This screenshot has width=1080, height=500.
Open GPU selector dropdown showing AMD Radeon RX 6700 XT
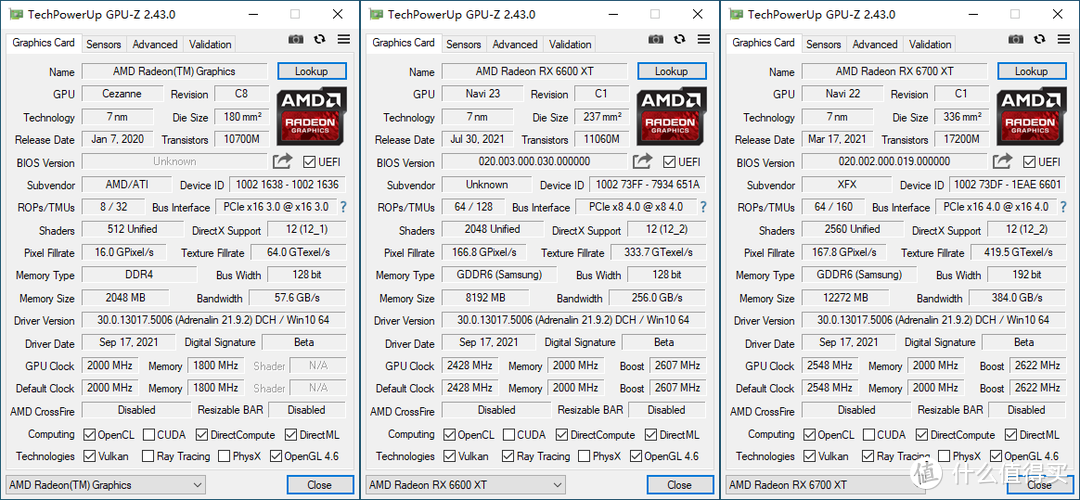pos(825,485)
